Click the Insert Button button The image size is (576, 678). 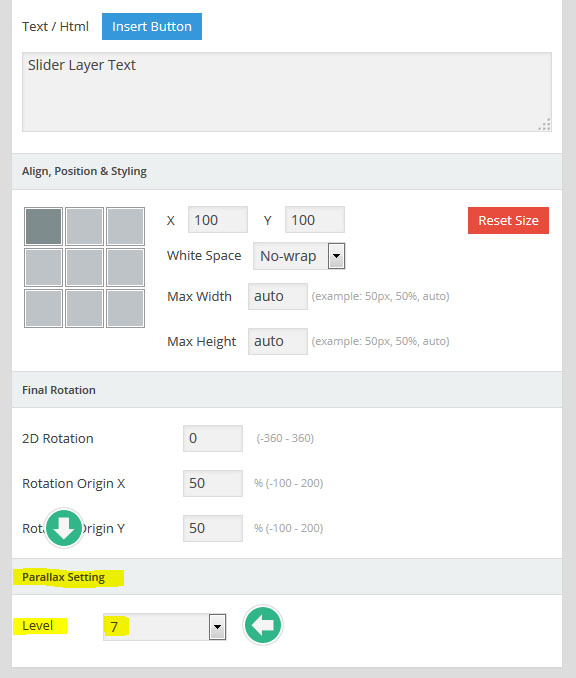(152, 26)
